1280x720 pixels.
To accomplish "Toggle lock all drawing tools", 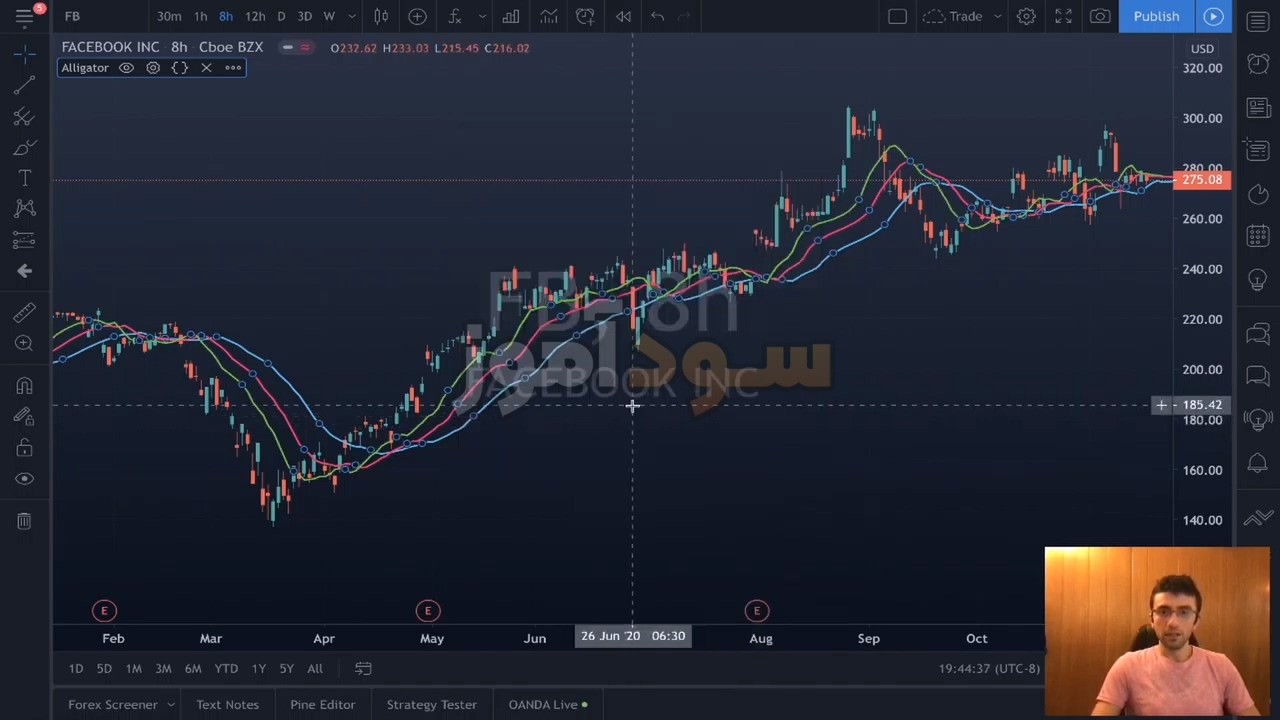I will pos(25,448).
